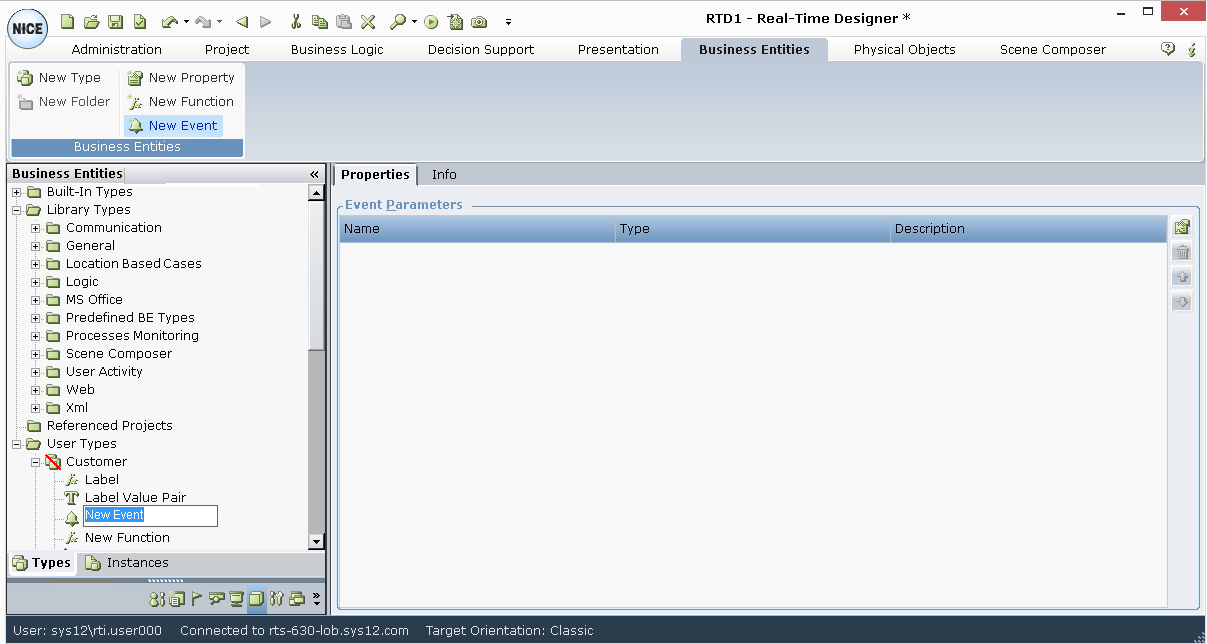Open the Scene Composer ribbon tab

point(1052,49)
